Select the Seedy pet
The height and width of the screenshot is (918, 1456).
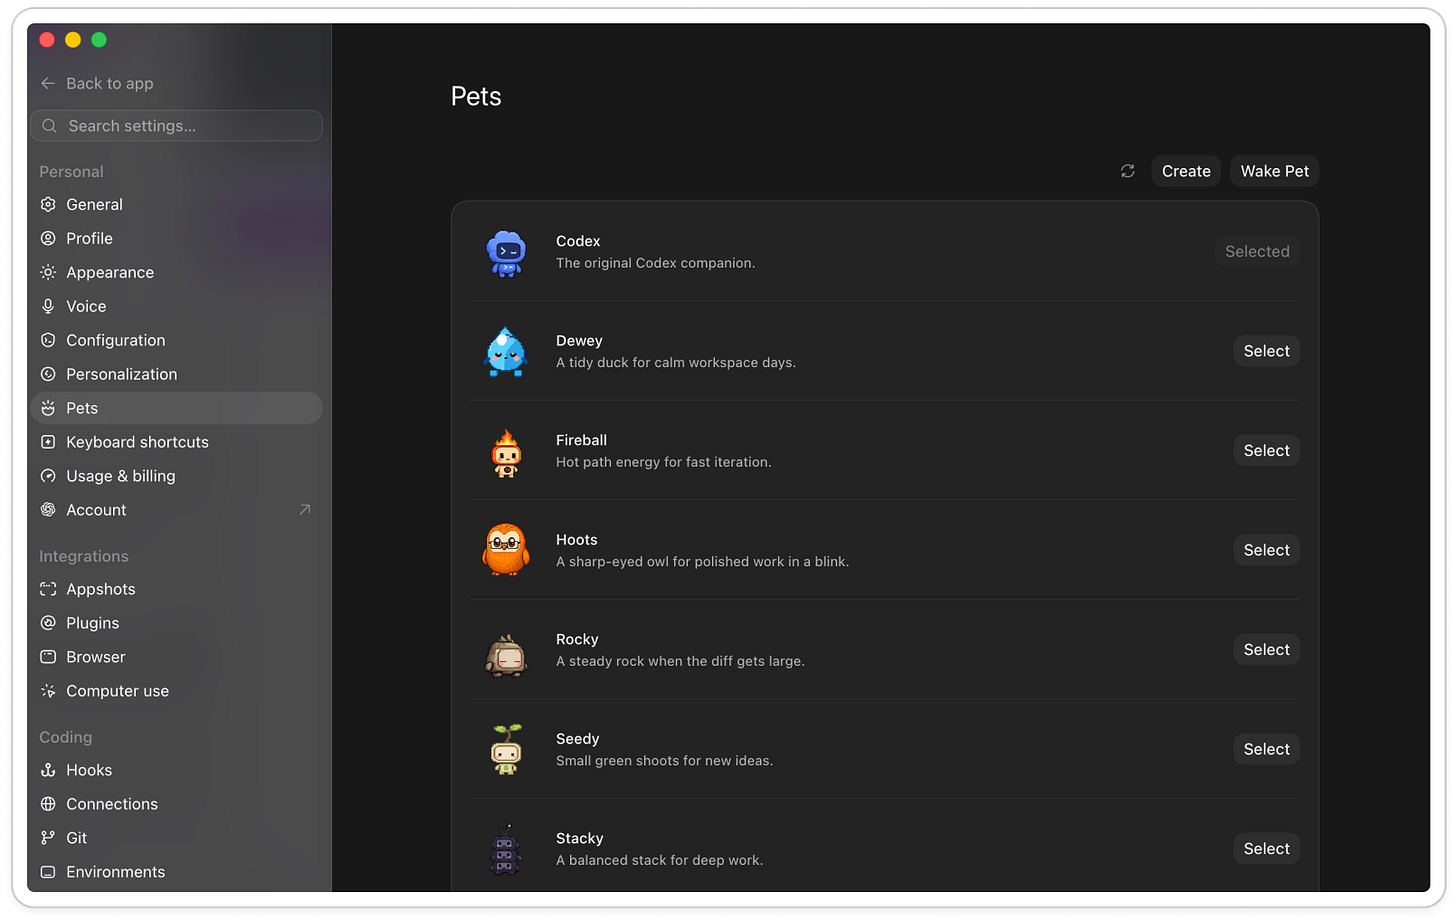[1267, 749]
